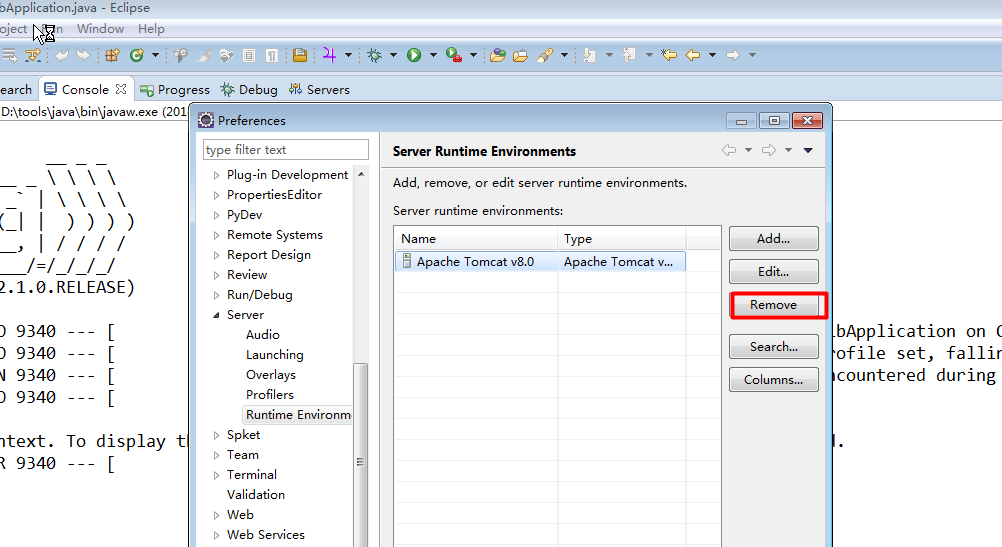The image size is (1002, 547).
Task: Click the Remove button
Action: point(773,305)
